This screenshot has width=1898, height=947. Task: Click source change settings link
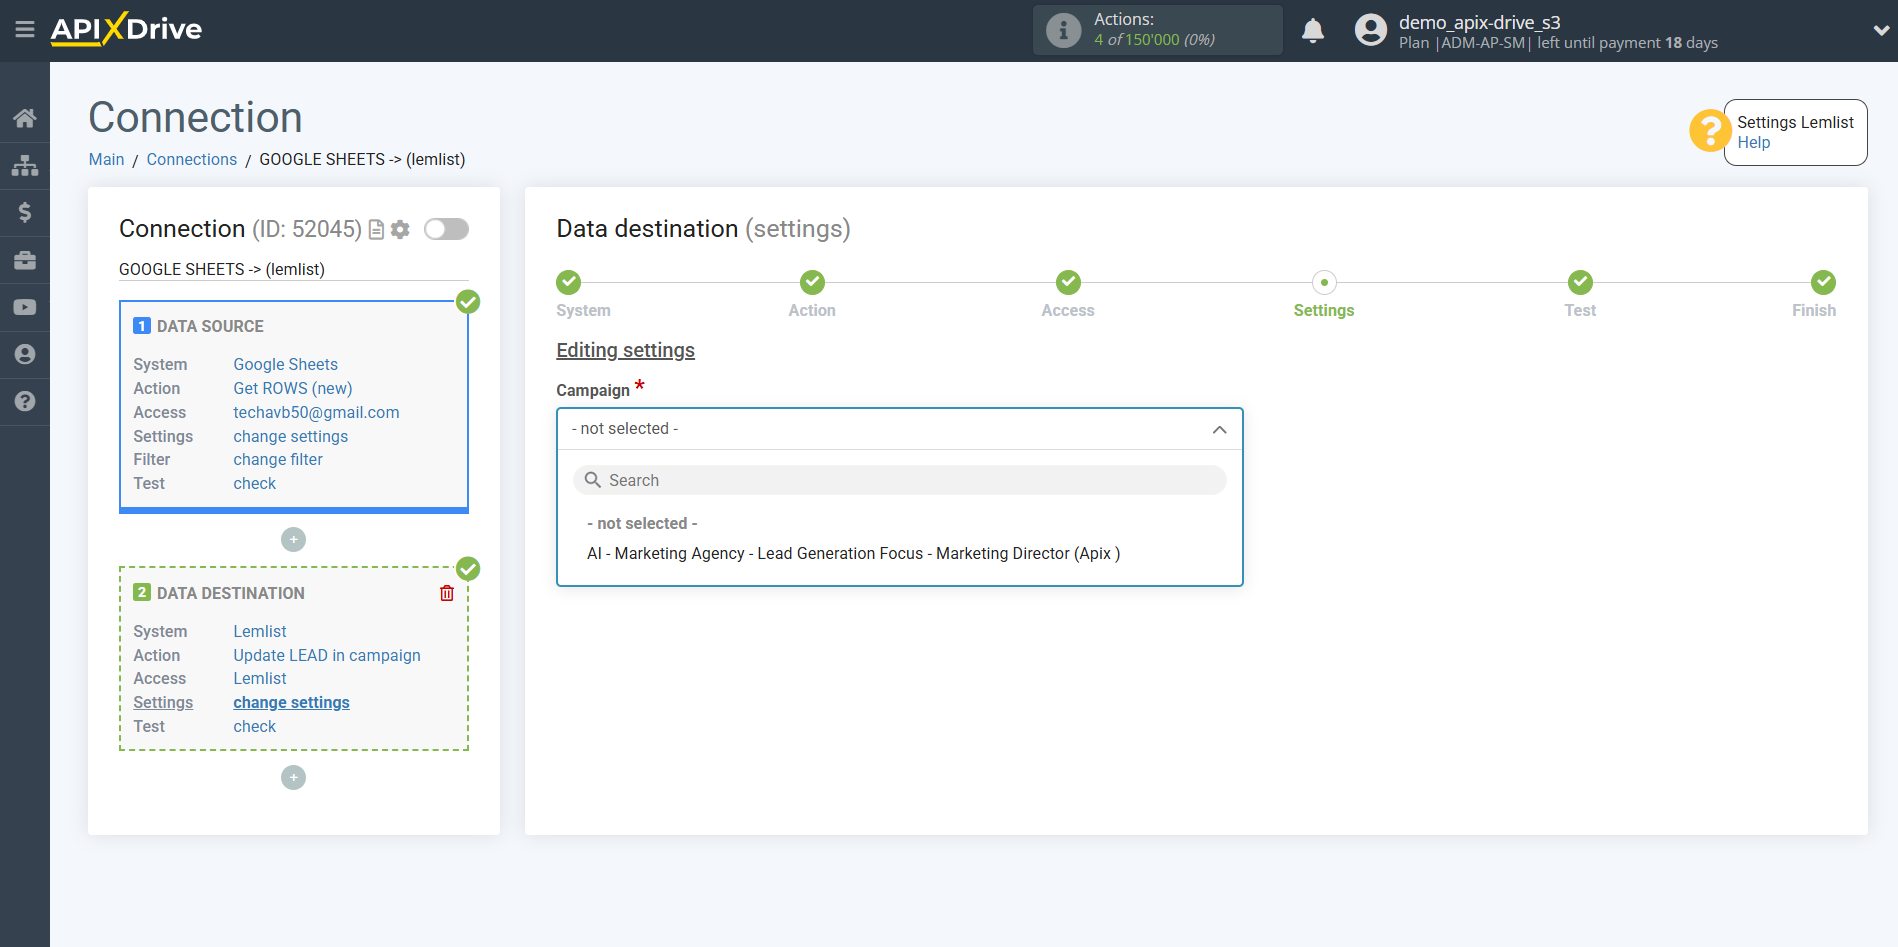(x=290, y=436)
